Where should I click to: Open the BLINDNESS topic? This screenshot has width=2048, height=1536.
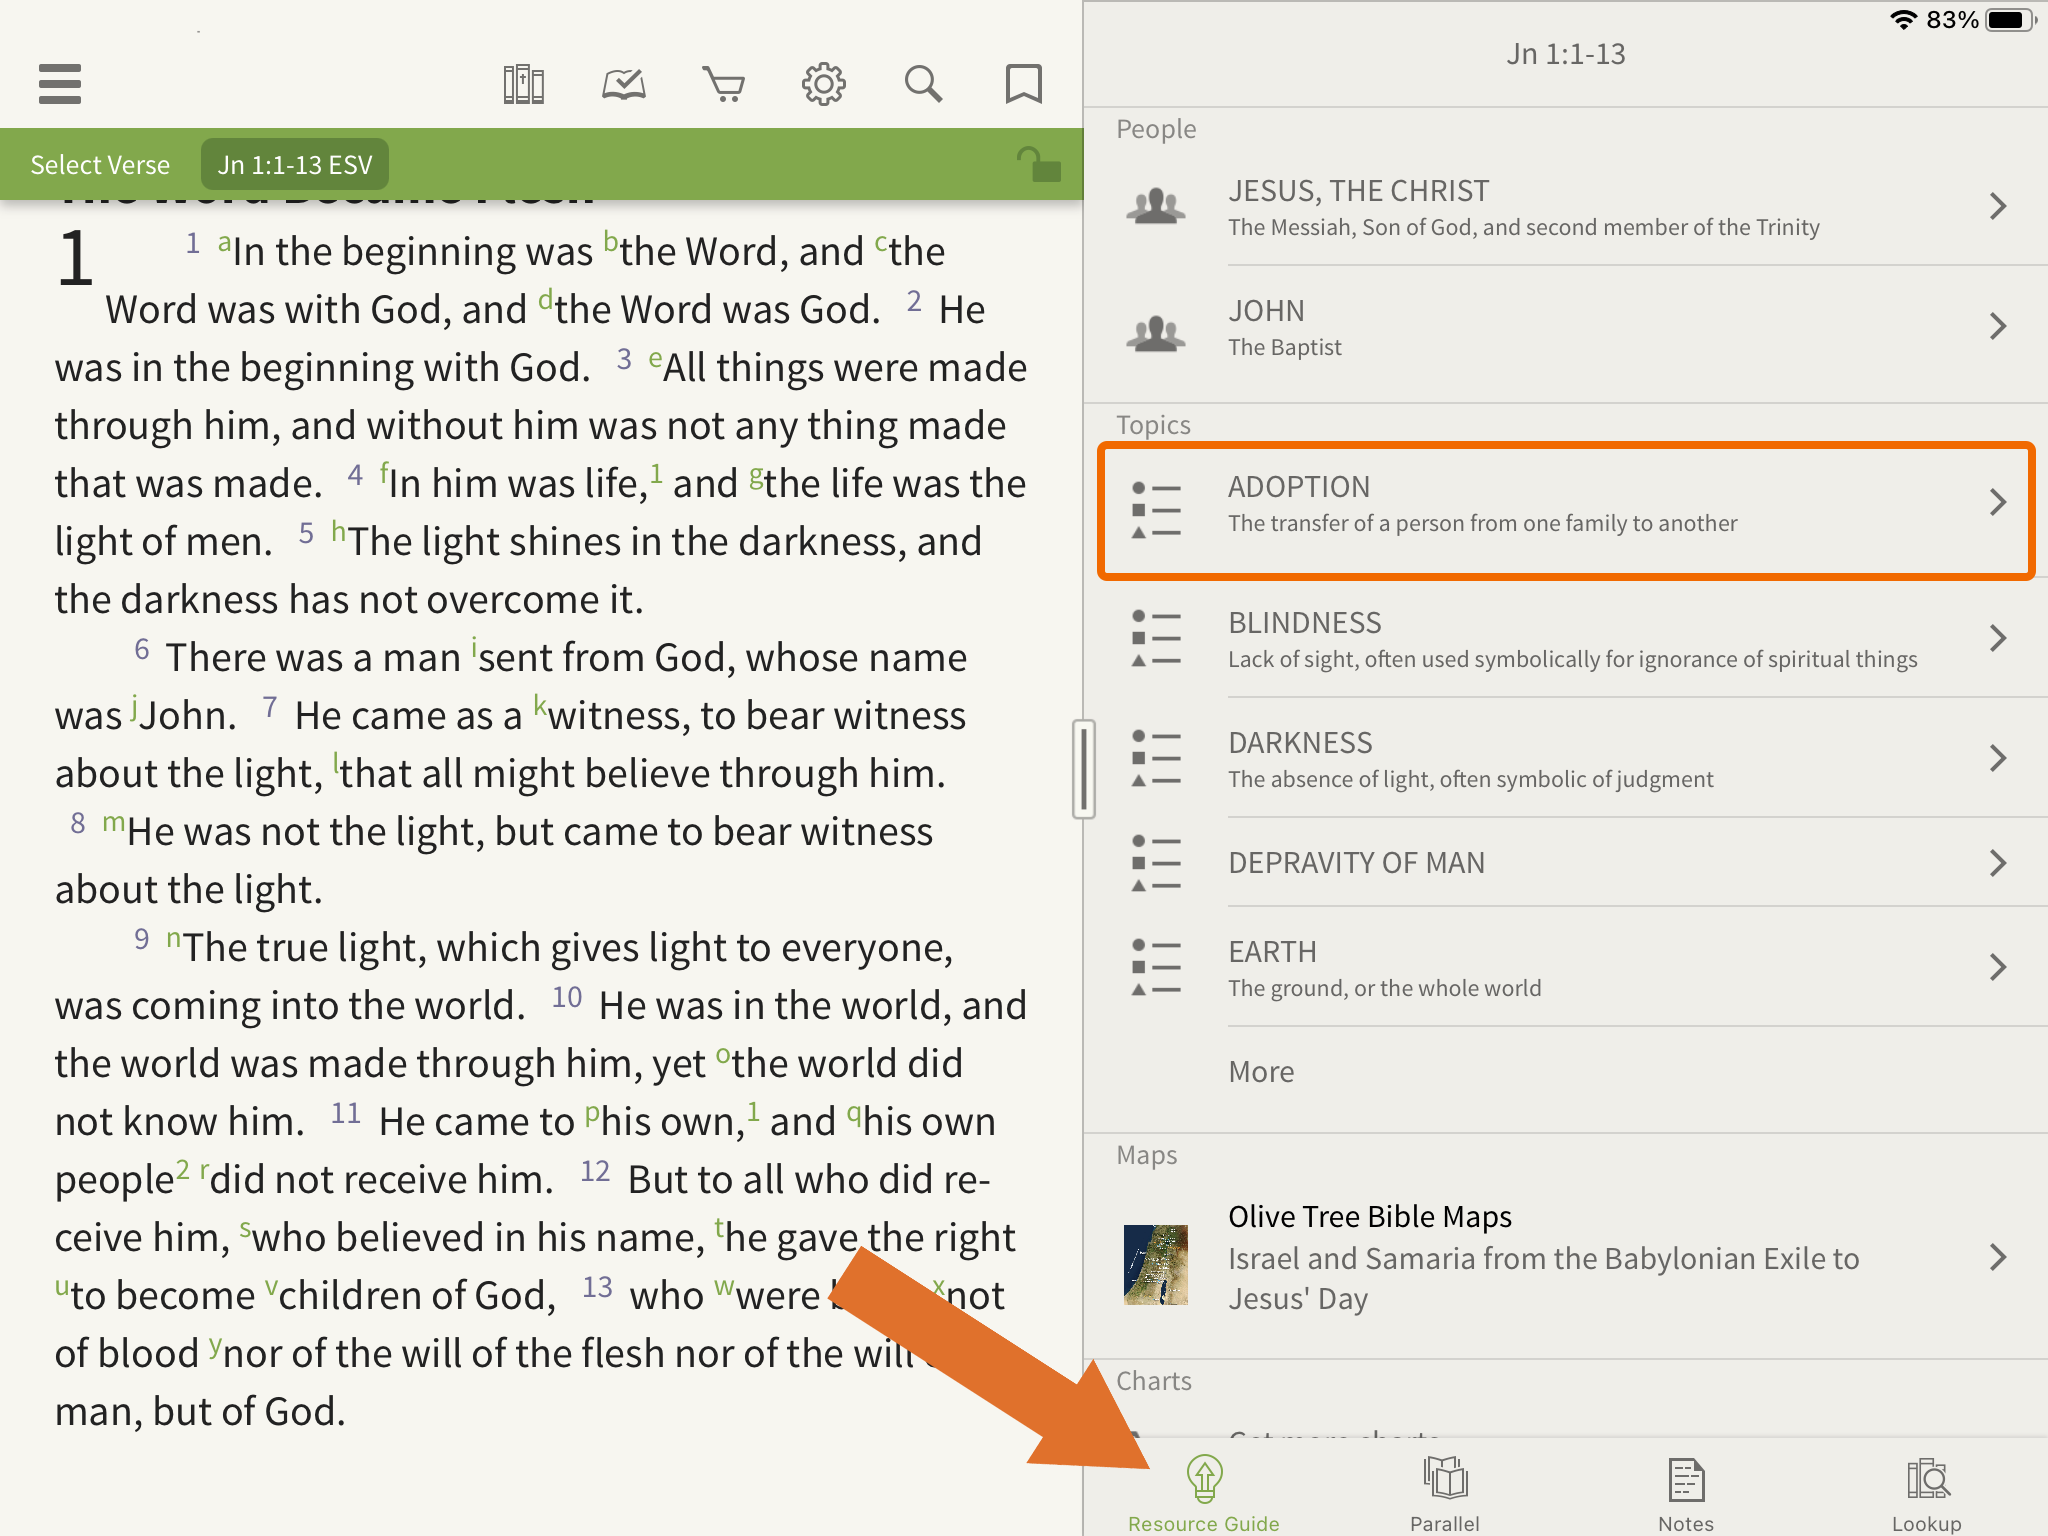(x=1566, y=638)
